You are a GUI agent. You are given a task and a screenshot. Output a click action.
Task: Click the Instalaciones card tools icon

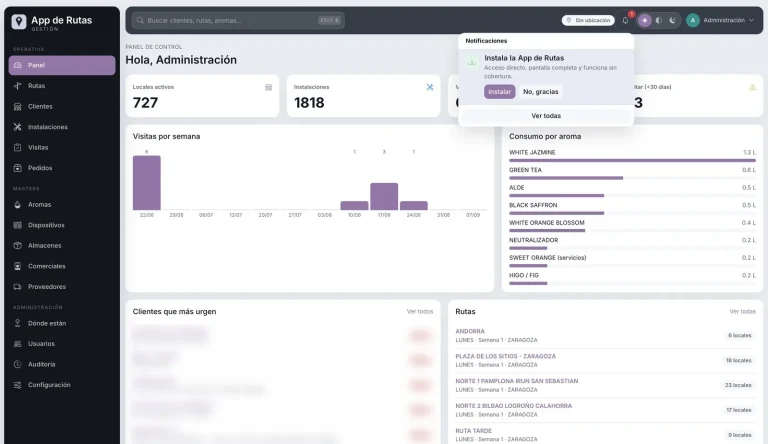click(x=430, y=87)
